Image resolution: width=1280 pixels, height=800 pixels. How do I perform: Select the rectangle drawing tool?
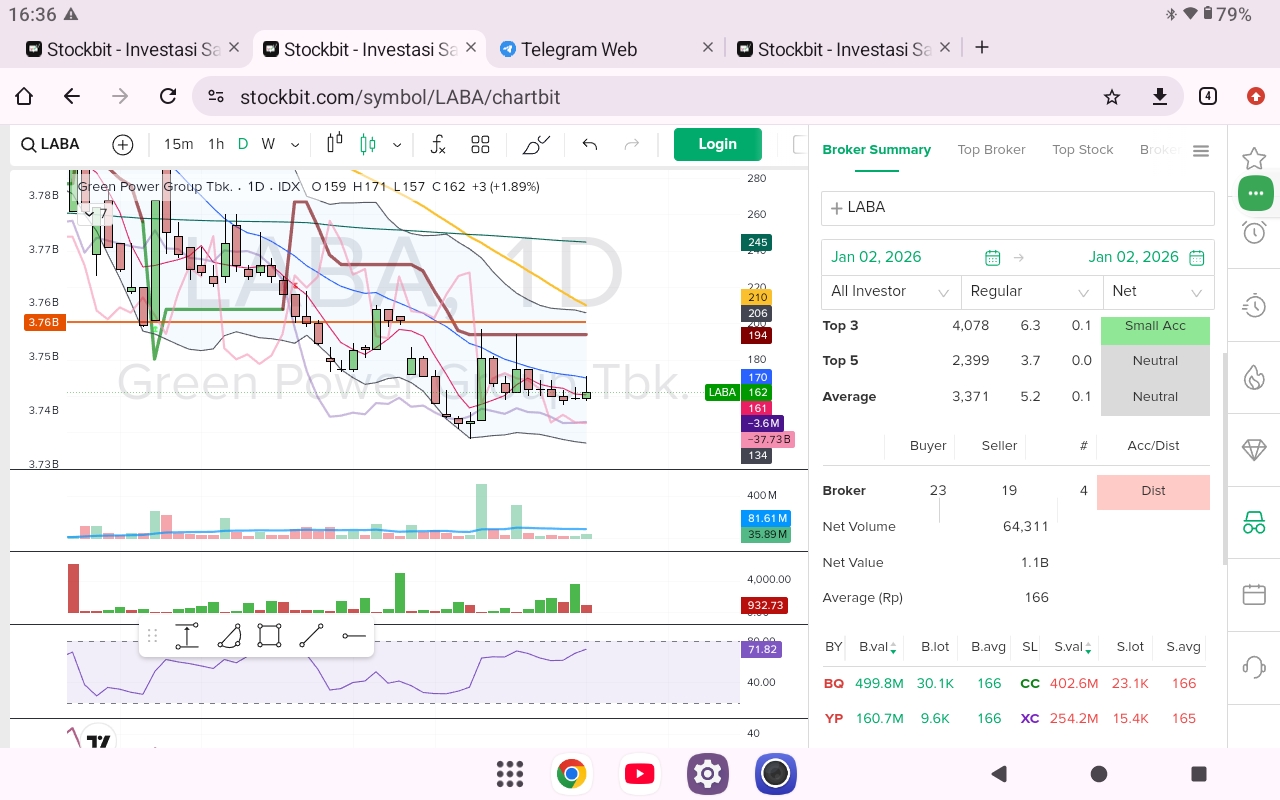point(269,636)
